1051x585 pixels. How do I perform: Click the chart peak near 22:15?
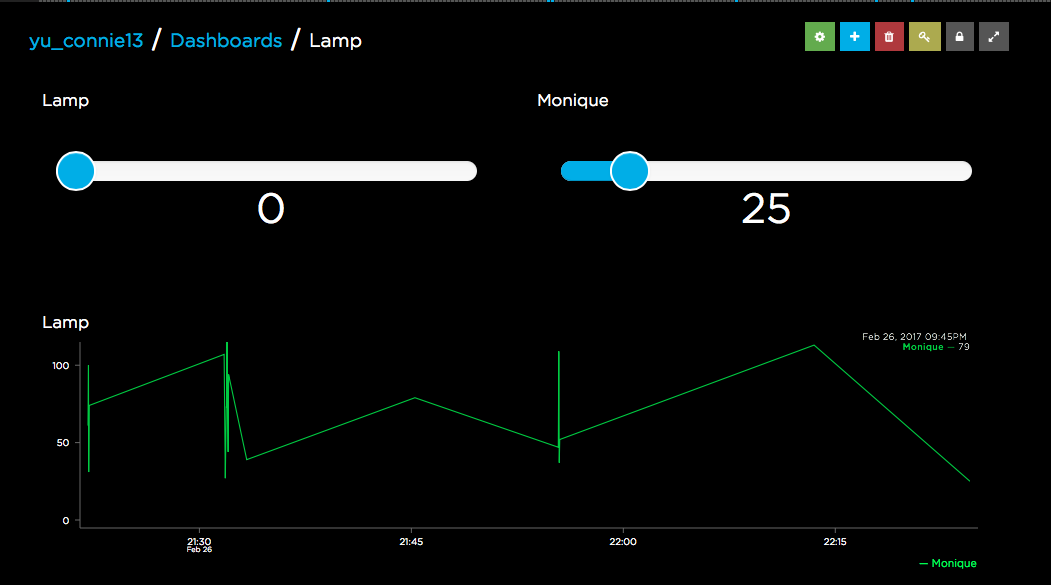(x=814, y=345)
